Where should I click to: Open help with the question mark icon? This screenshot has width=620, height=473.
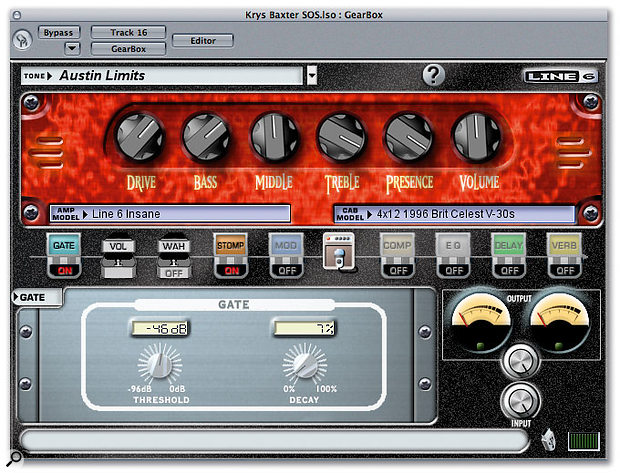pyautogui.click(x=434, y=75)
